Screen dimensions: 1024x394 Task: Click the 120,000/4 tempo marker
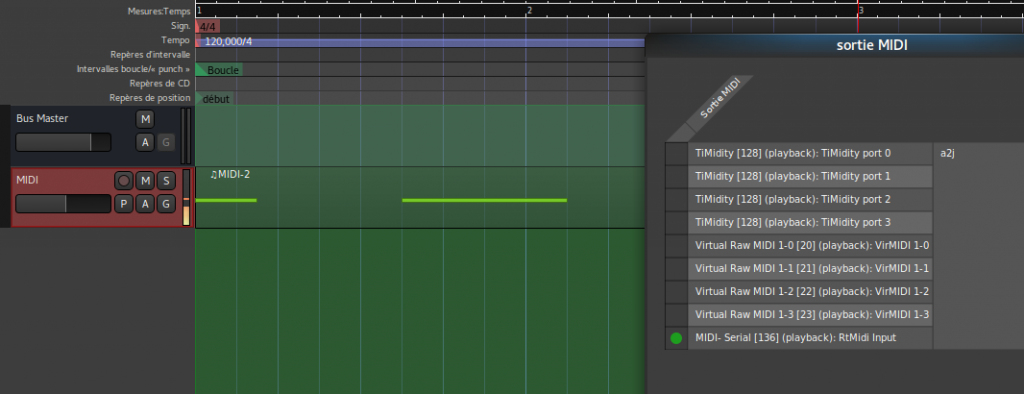(228, 42)
